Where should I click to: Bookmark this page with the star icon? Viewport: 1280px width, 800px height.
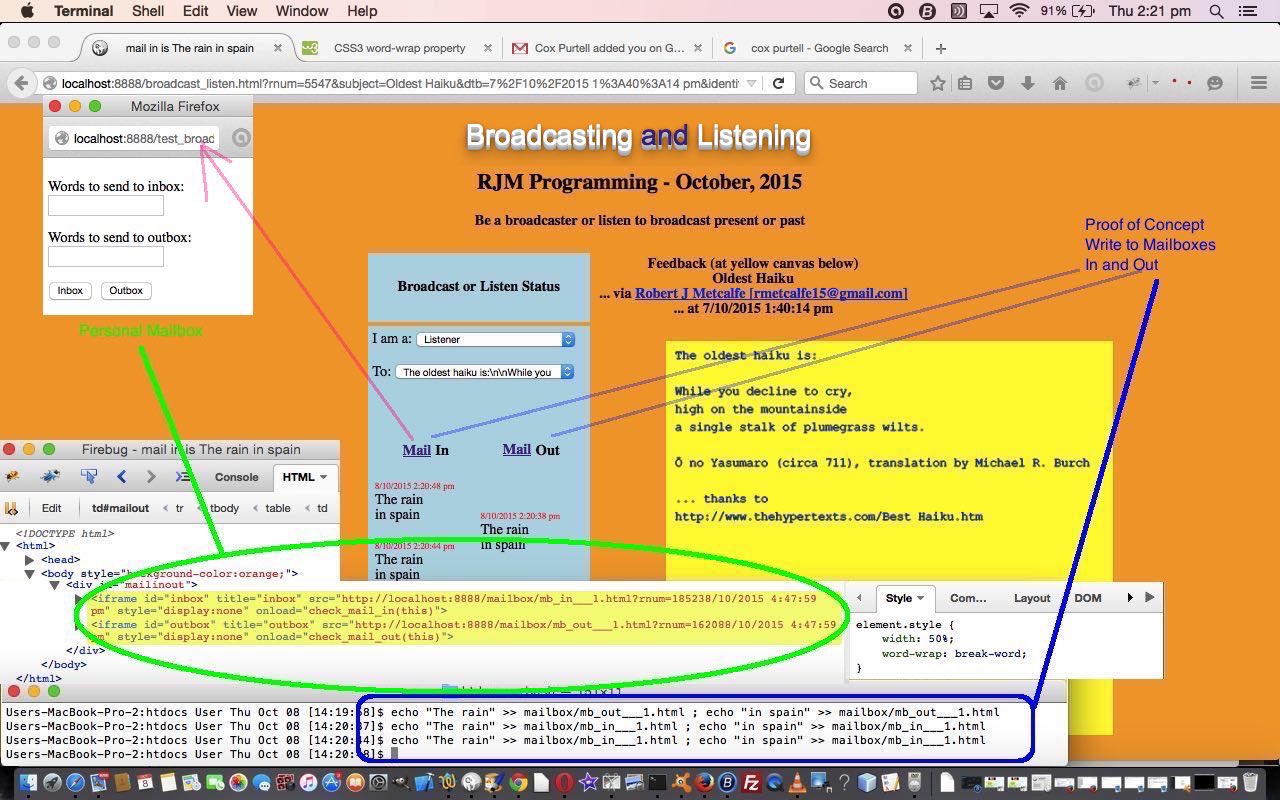(938, 84)
